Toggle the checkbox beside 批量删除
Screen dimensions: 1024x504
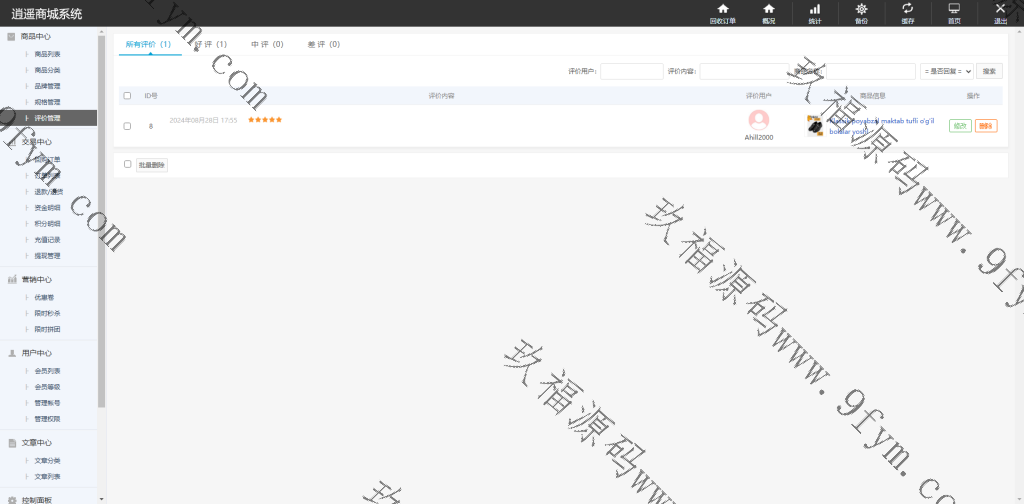[x=127, y=164]
